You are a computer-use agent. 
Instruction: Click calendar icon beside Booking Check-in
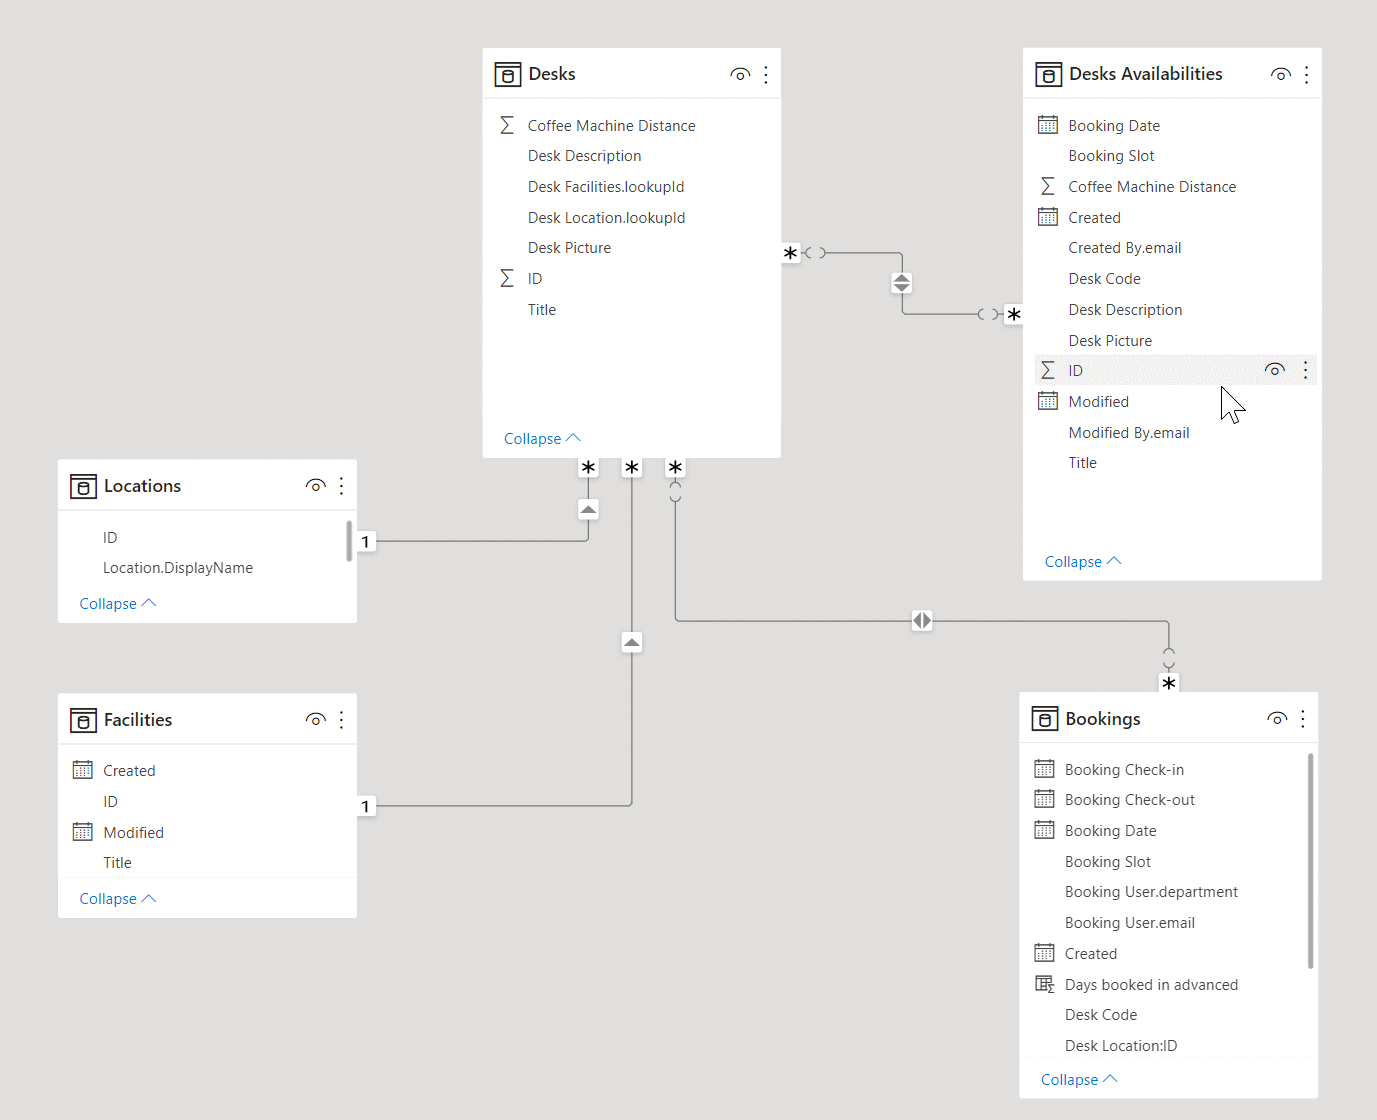click(x=1044, y=769)
